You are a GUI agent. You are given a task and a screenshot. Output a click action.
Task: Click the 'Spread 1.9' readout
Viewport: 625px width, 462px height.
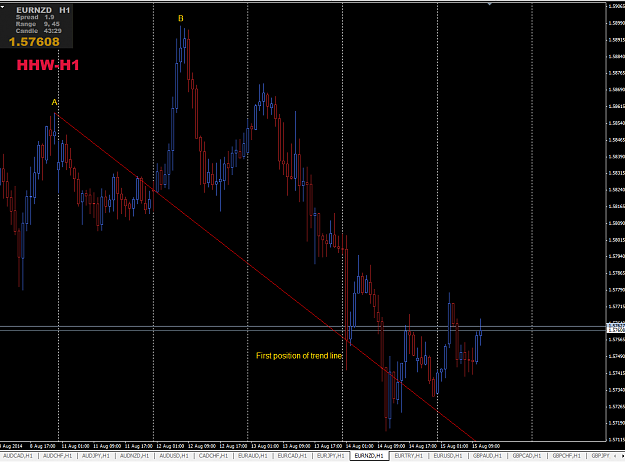pos(35,17)
